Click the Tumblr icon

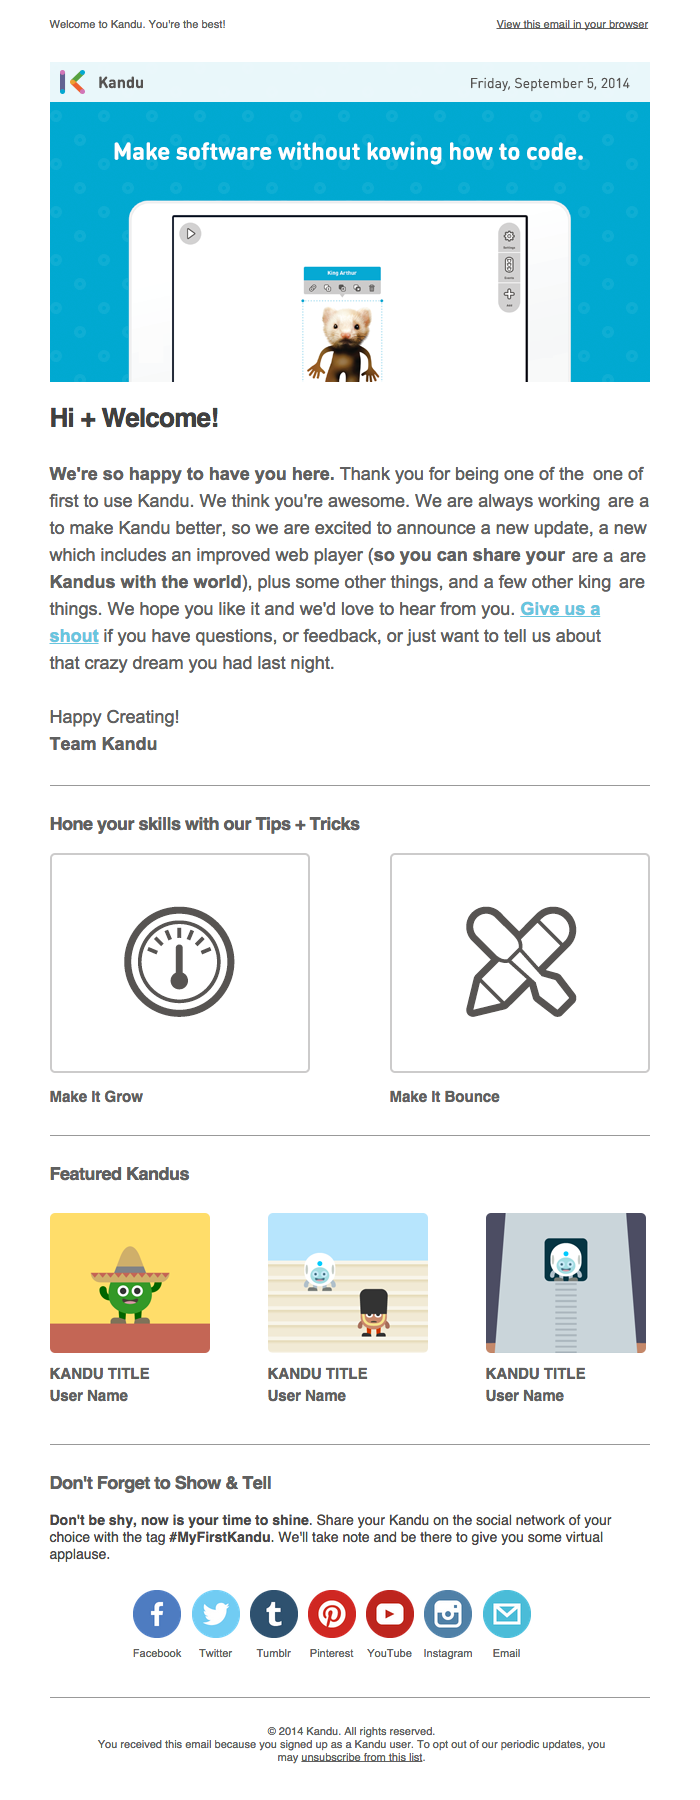pyautogui.click(x=274, y=1614)
